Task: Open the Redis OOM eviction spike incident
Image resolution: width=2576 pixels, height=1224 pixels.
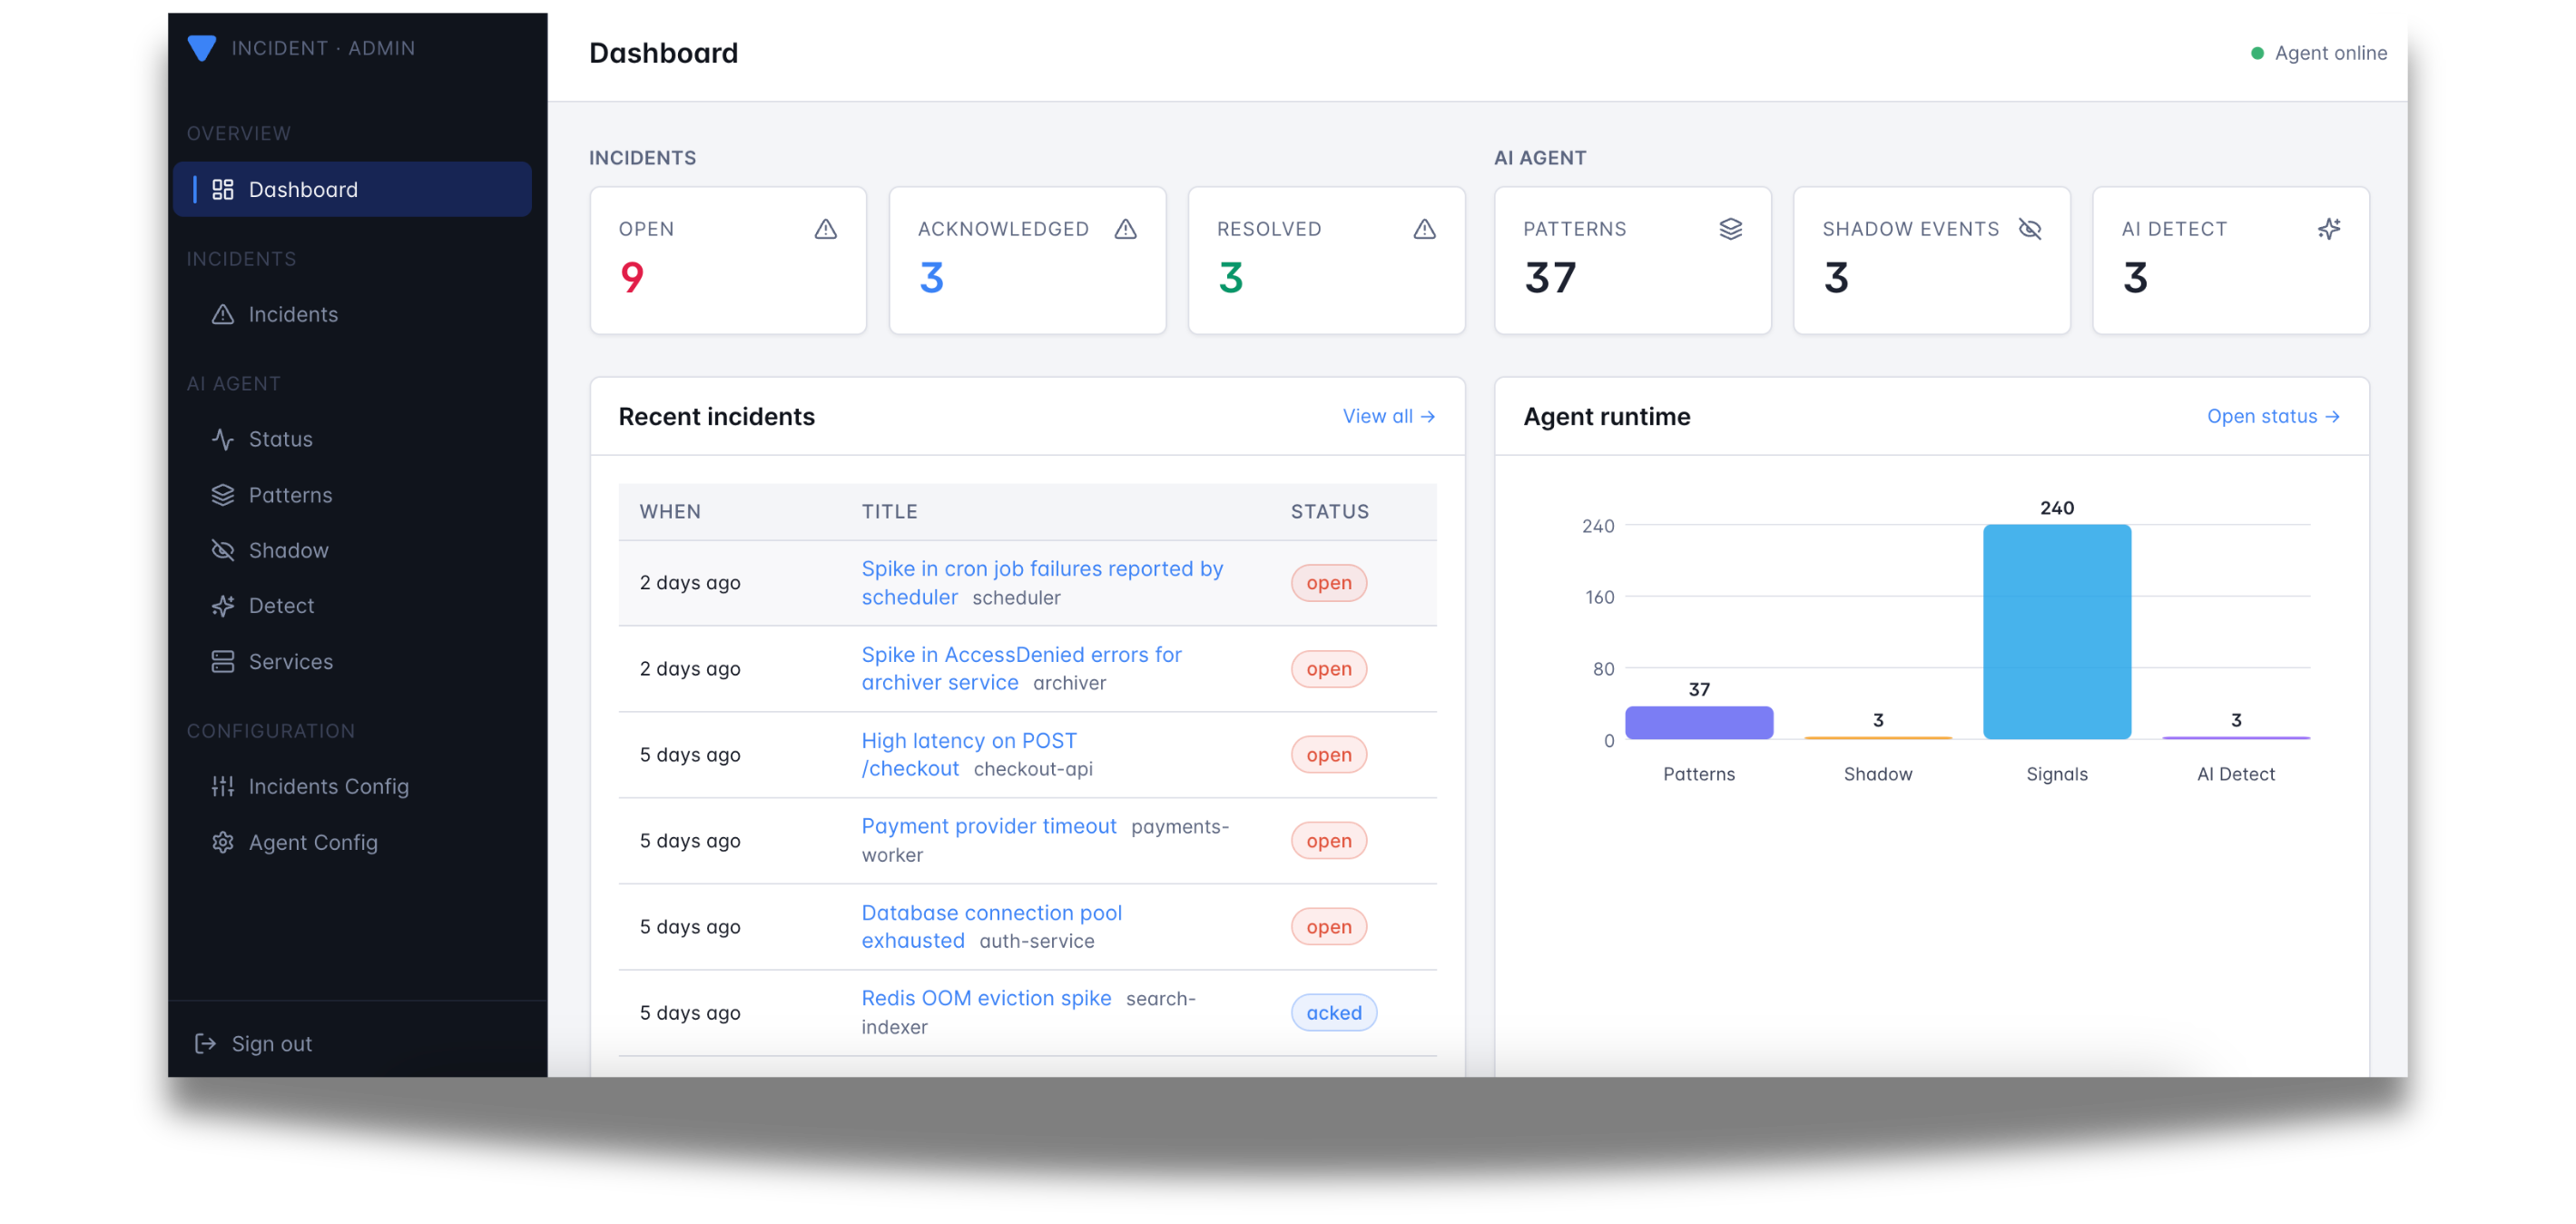Action: [986, 998]
